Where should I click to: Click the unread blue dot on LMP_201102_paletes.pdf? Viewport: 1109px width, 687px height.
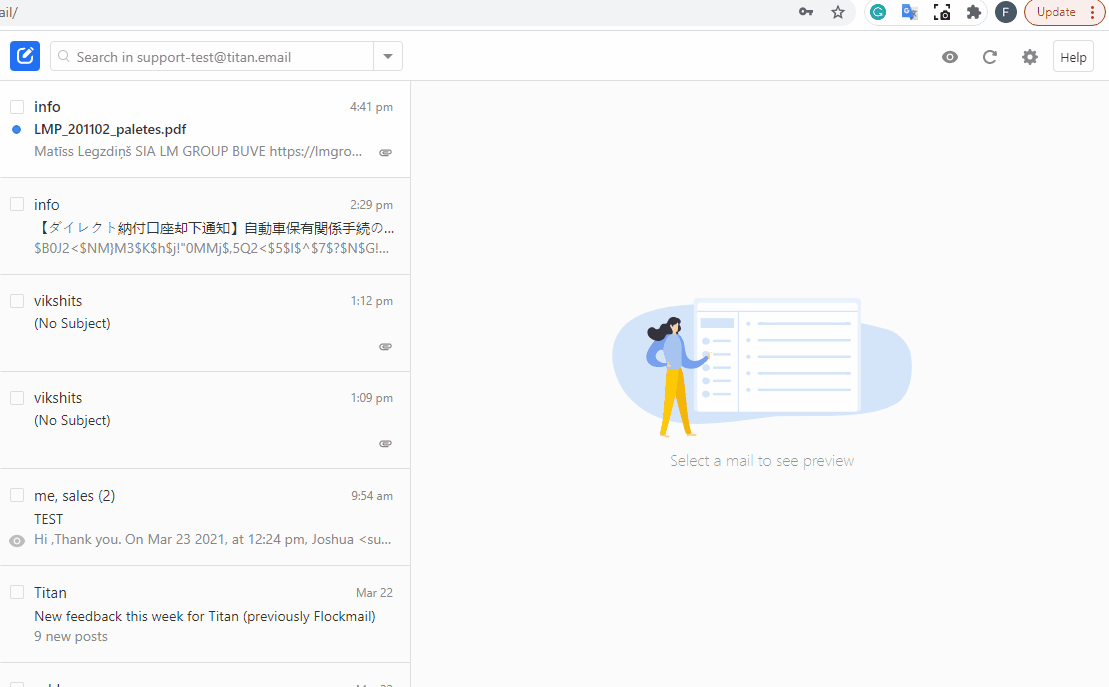[16, 129]
